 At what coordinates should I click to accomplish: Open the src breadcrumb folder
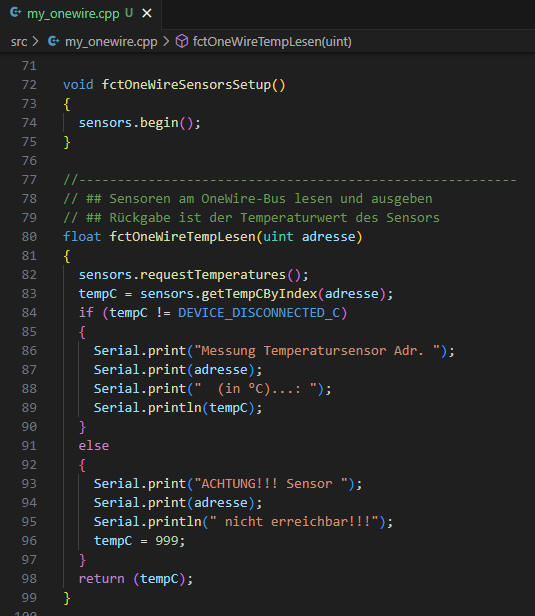click(19, 42)
